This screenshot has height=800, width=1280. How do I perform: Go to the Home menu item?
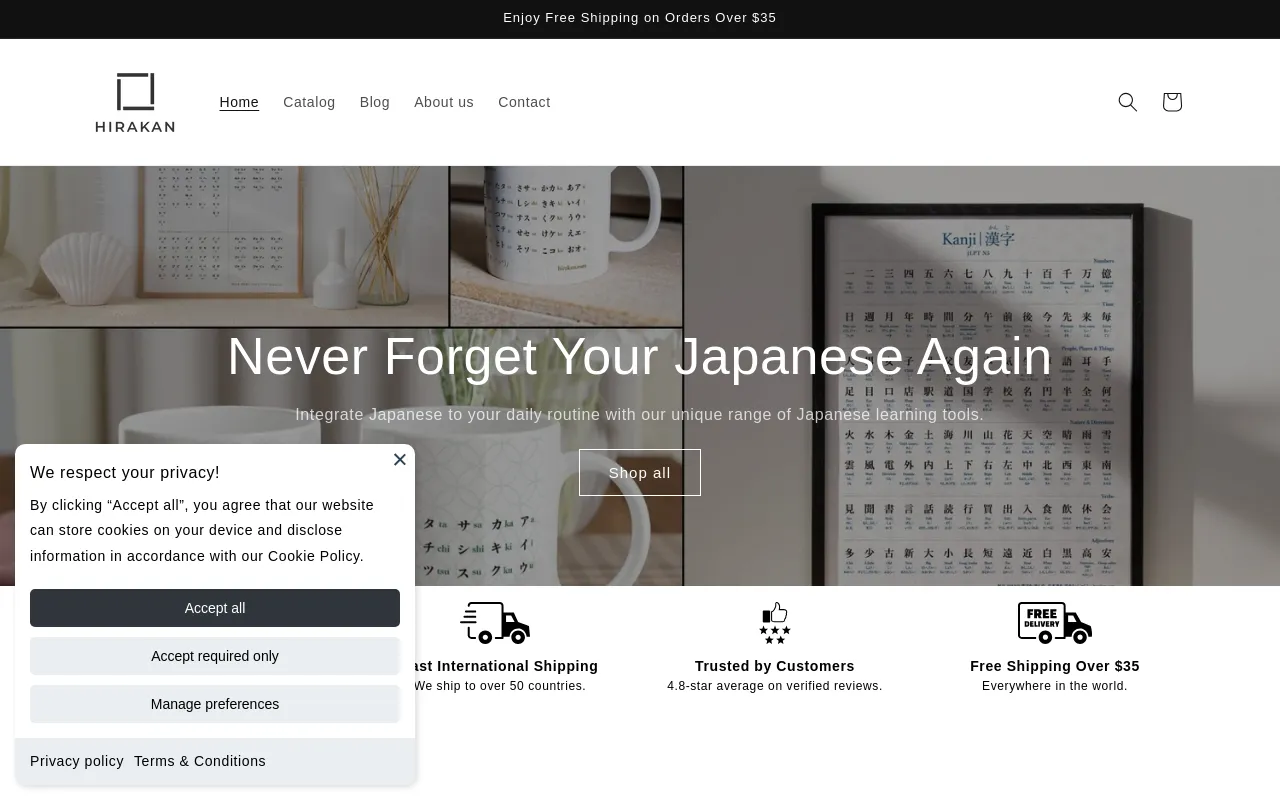239,102
